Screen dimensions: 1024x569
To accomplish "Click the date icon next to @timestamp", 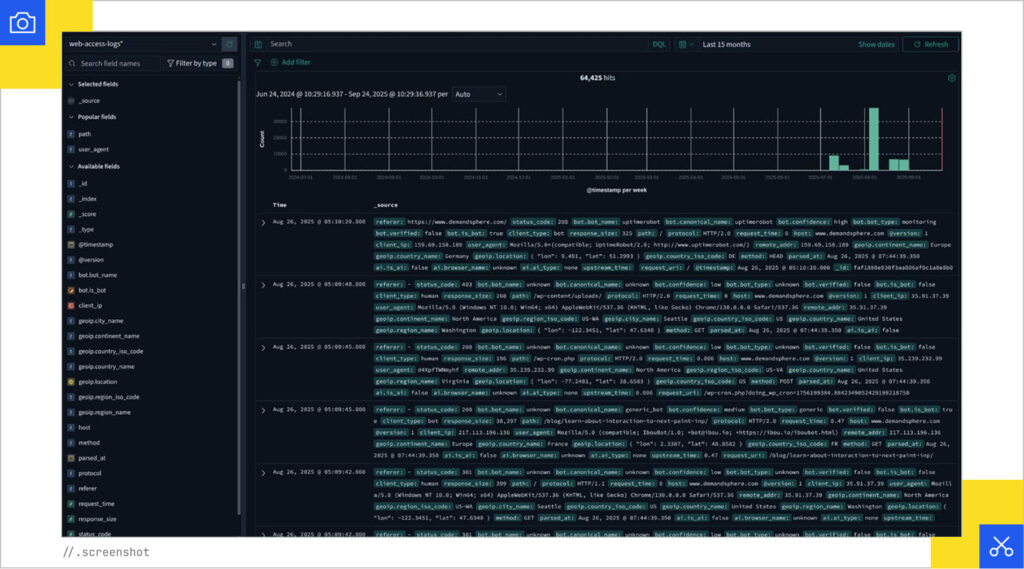I will [x=71, y=245].
